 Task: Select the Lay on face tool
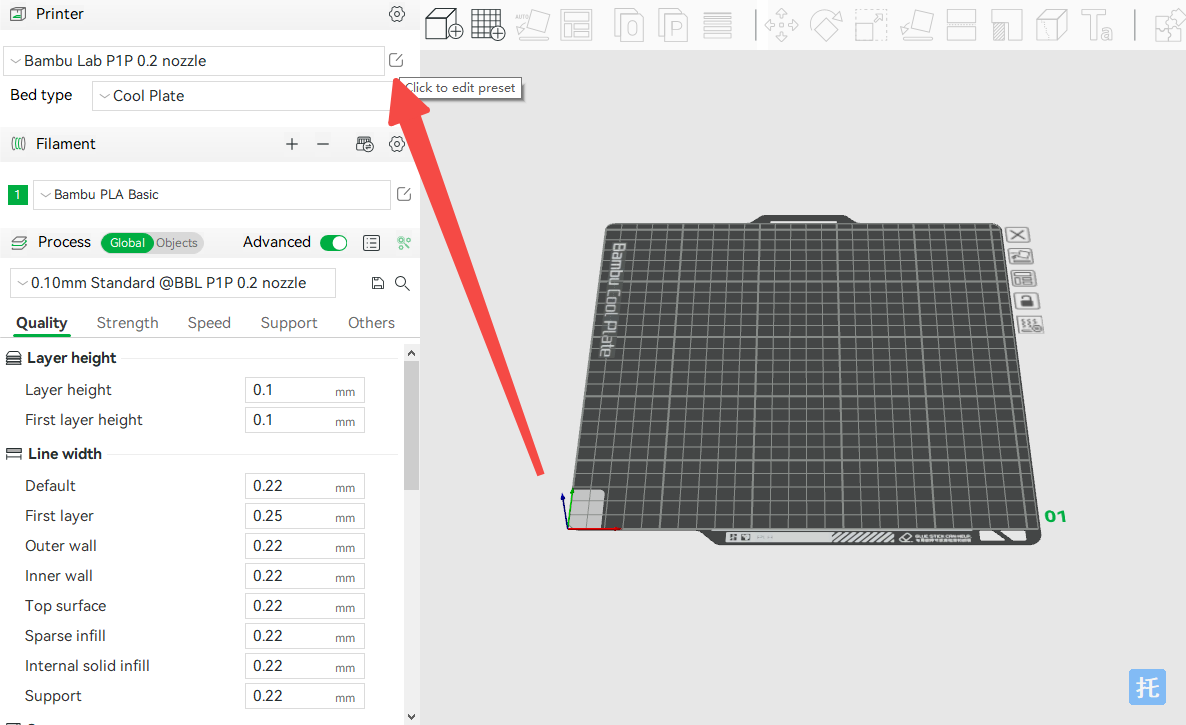(917, 25)
